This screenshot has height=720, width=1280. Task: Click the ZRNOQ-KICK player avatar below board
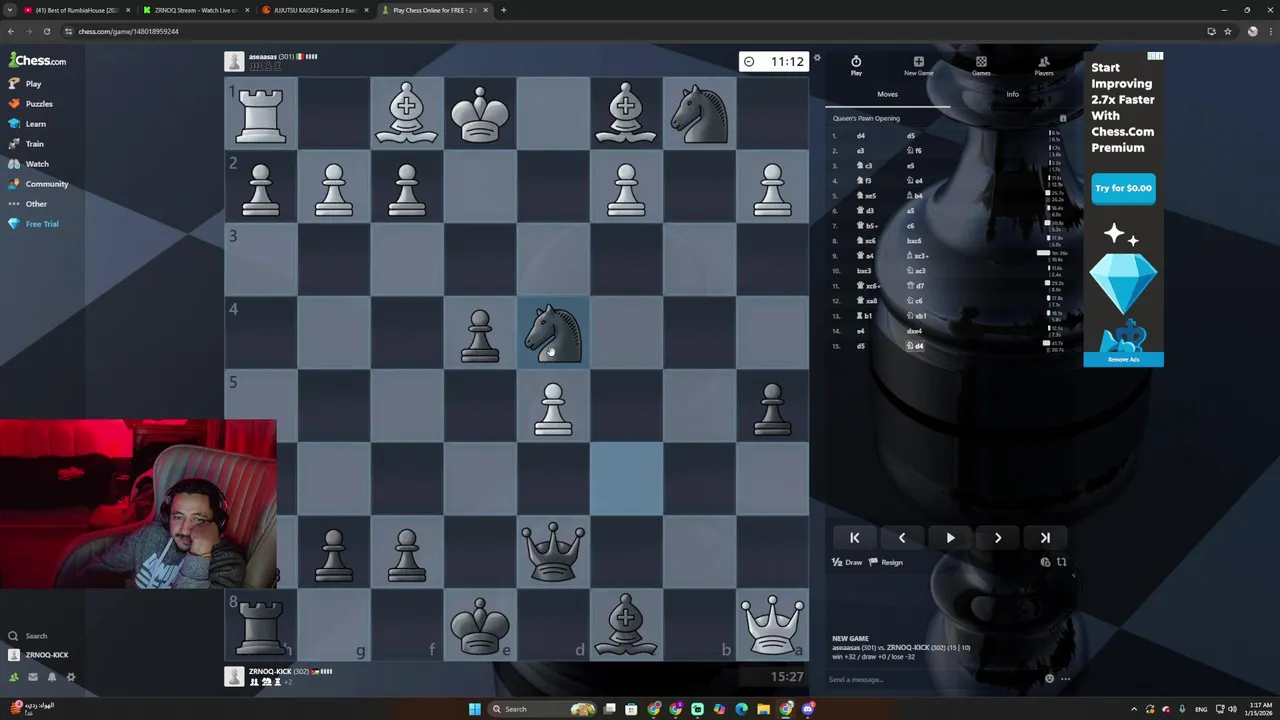click(x=234, y=677)
